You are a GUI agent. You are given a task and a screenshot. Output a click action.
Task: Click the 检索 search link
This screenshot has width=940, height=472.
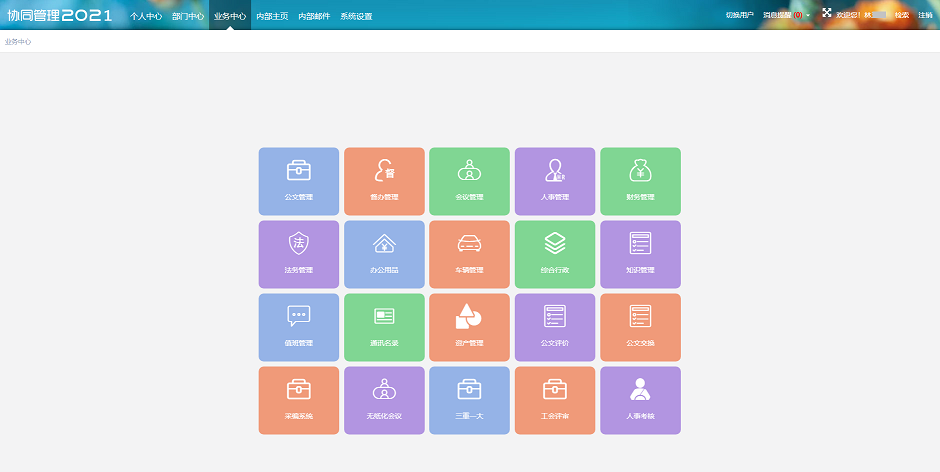902,16
